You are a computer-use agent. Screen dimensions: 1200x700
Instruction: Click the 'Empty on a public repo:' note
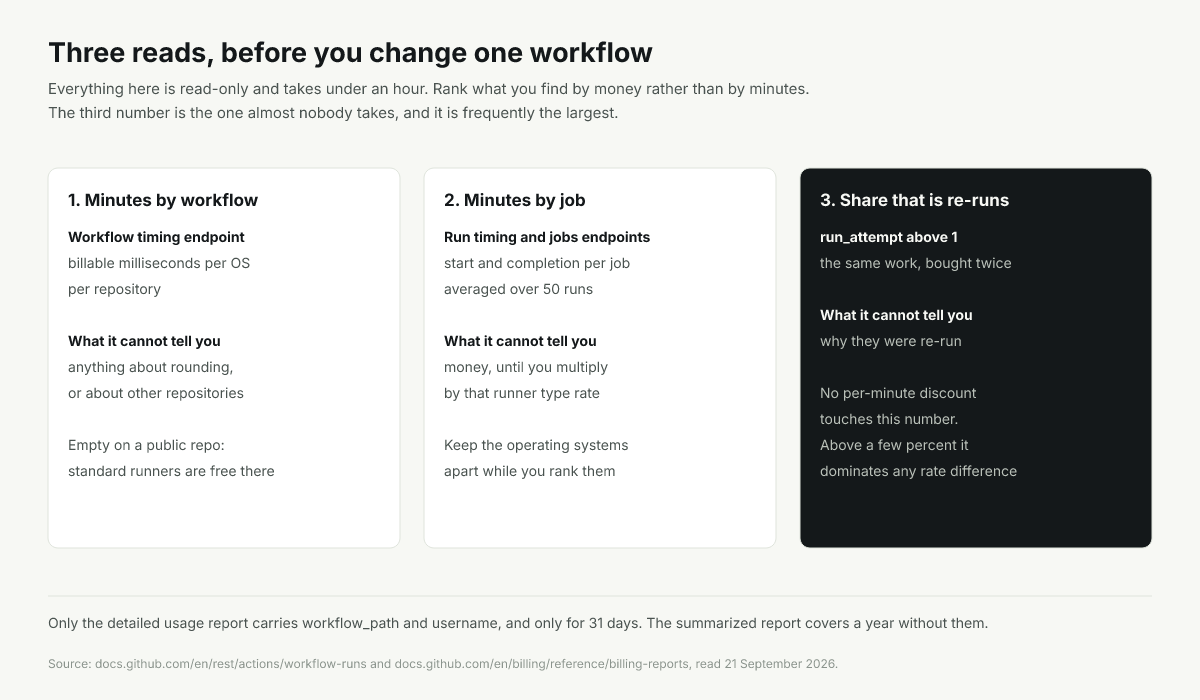tap(153, 445)
